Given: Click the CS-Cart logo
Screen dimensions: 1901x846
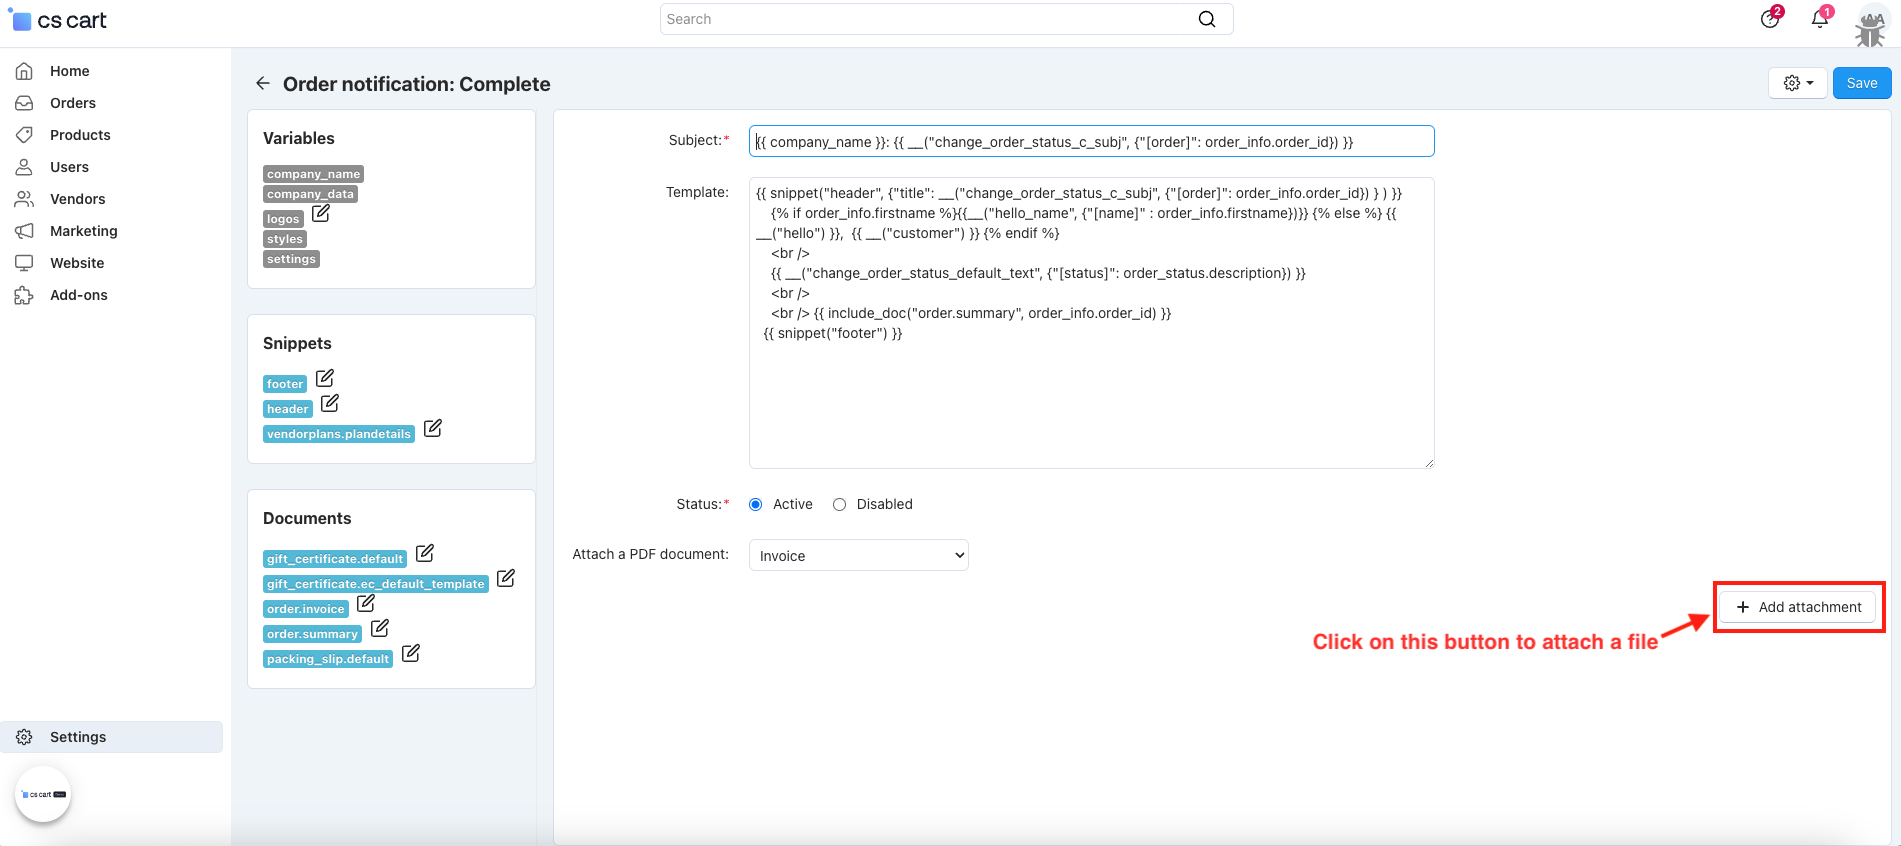Looking at the screenshot, I should point(58,20).
